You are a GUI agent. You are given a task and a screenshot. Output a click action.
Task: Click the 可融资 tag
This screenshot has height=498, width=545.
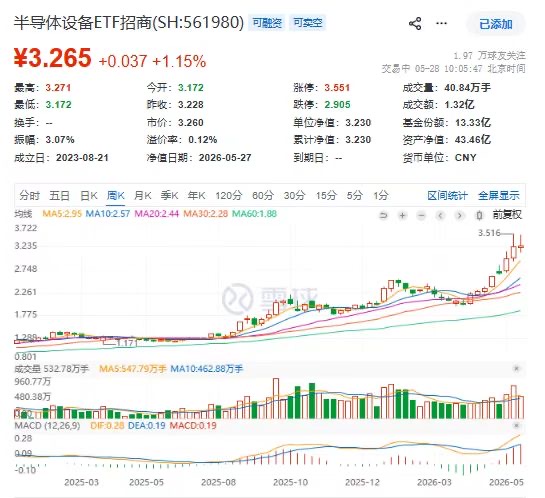(267, 23)
